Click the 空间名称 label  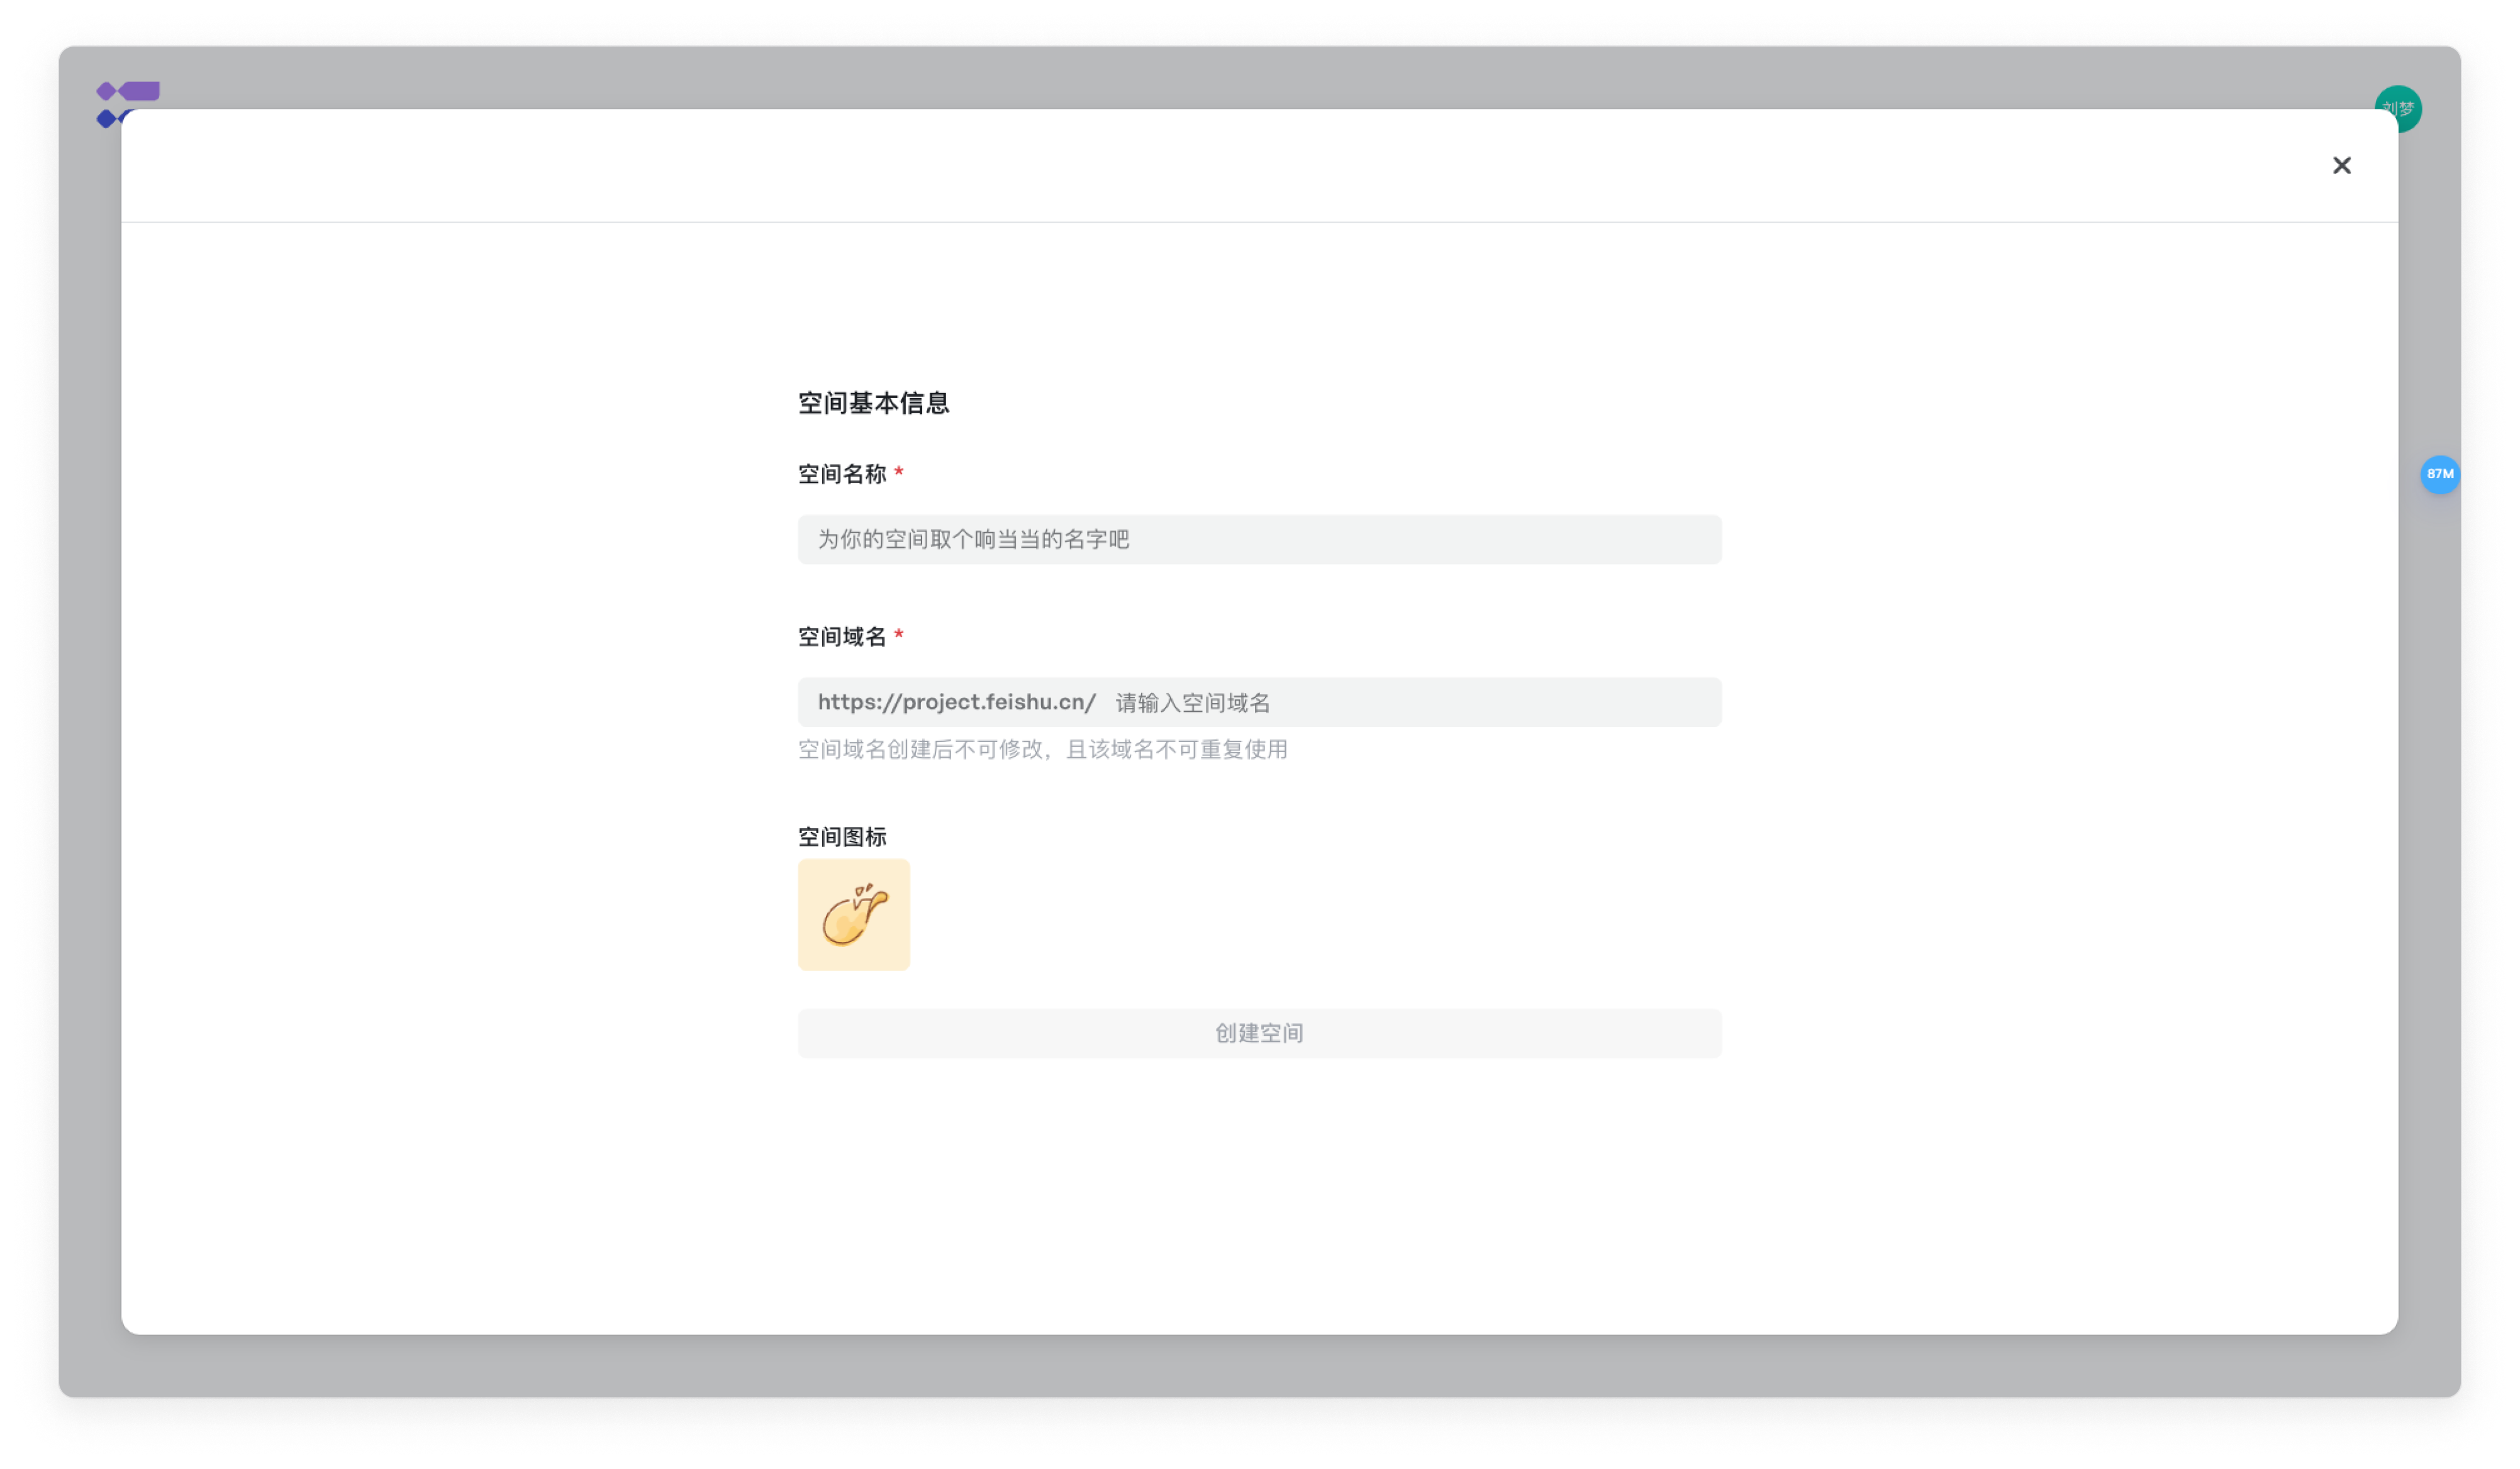[842, 474]
